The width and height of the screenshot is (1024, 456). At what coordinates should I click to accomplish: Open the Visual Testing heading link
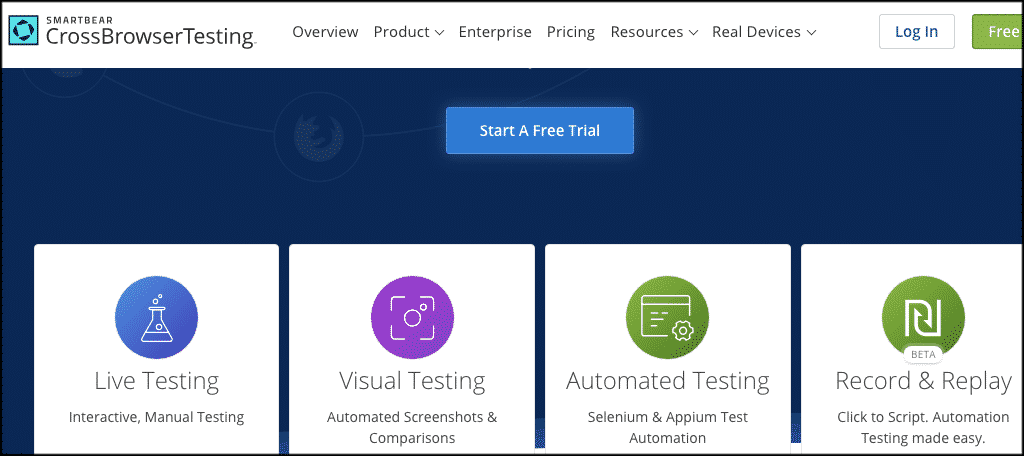click(x=412, y=381)
